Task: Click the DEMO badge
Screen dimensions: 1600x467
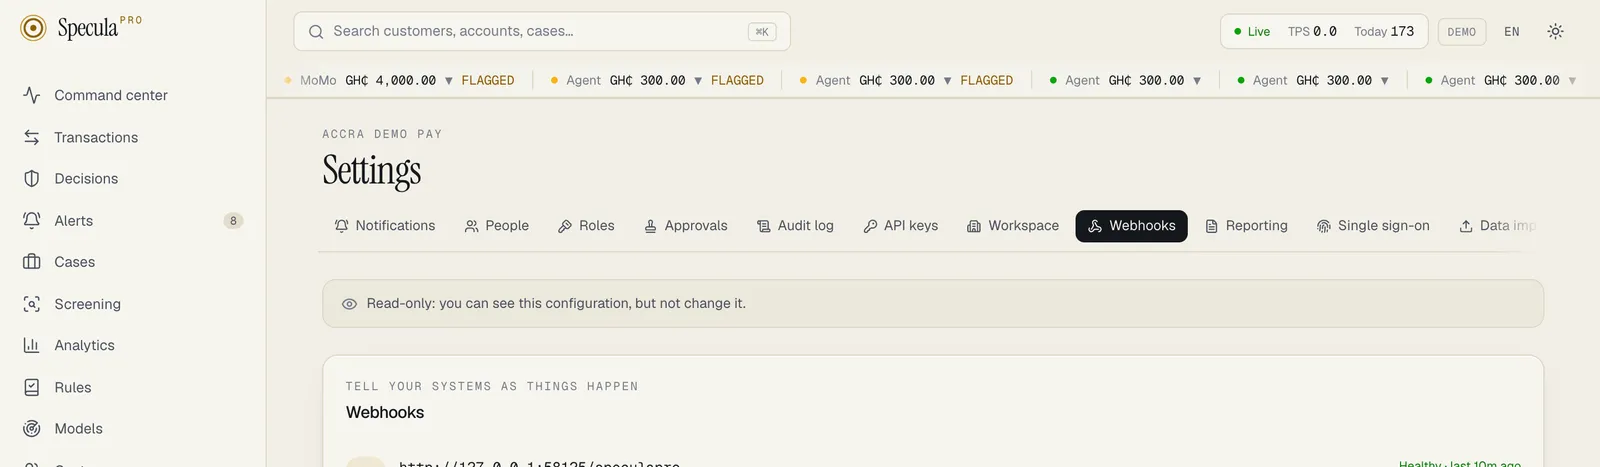Action: 1462,32
